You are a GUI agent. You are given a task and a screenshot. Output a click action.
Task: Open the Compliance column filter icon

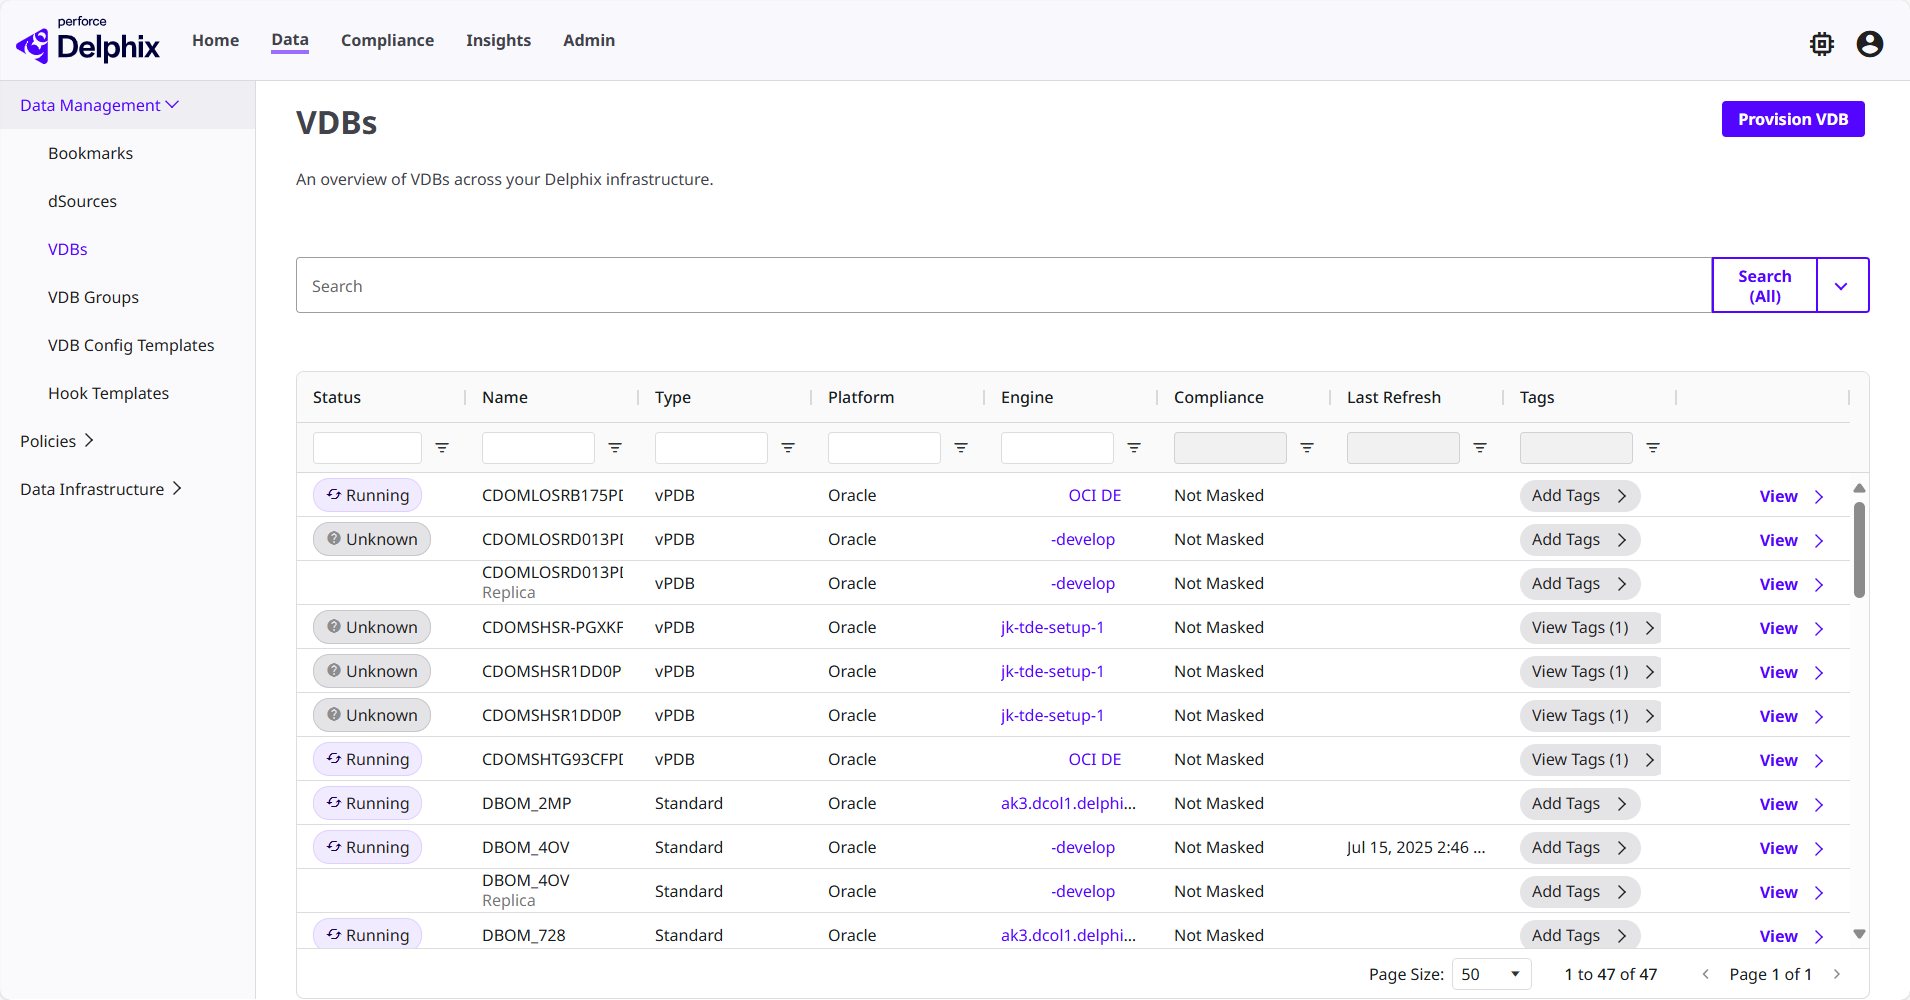click(x=1307, y=448)
